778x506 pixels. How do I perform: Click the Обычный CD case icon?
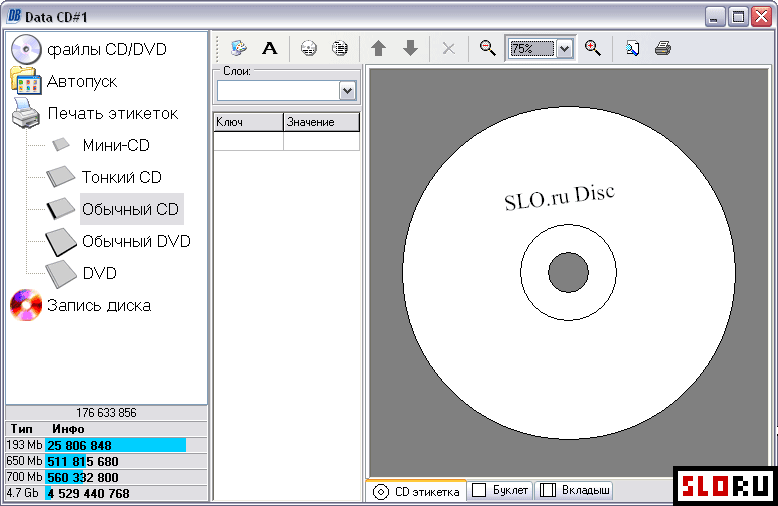coord(61,209)
